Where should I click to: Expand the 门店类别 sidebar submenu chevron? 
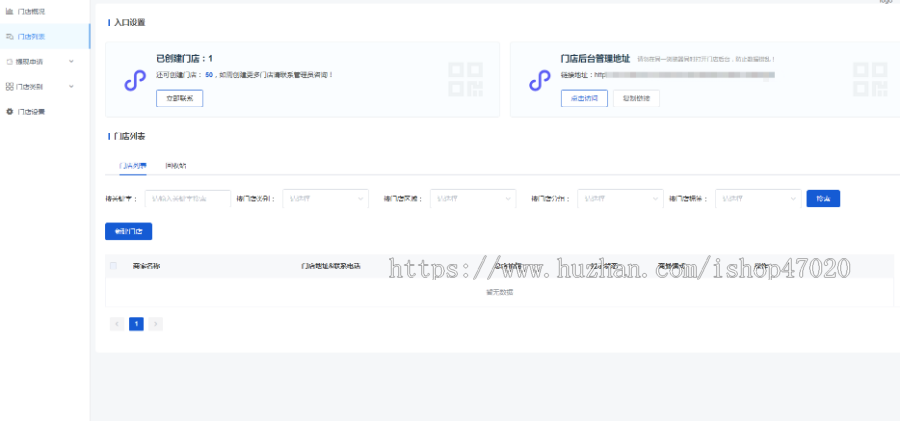pos(71,87)
